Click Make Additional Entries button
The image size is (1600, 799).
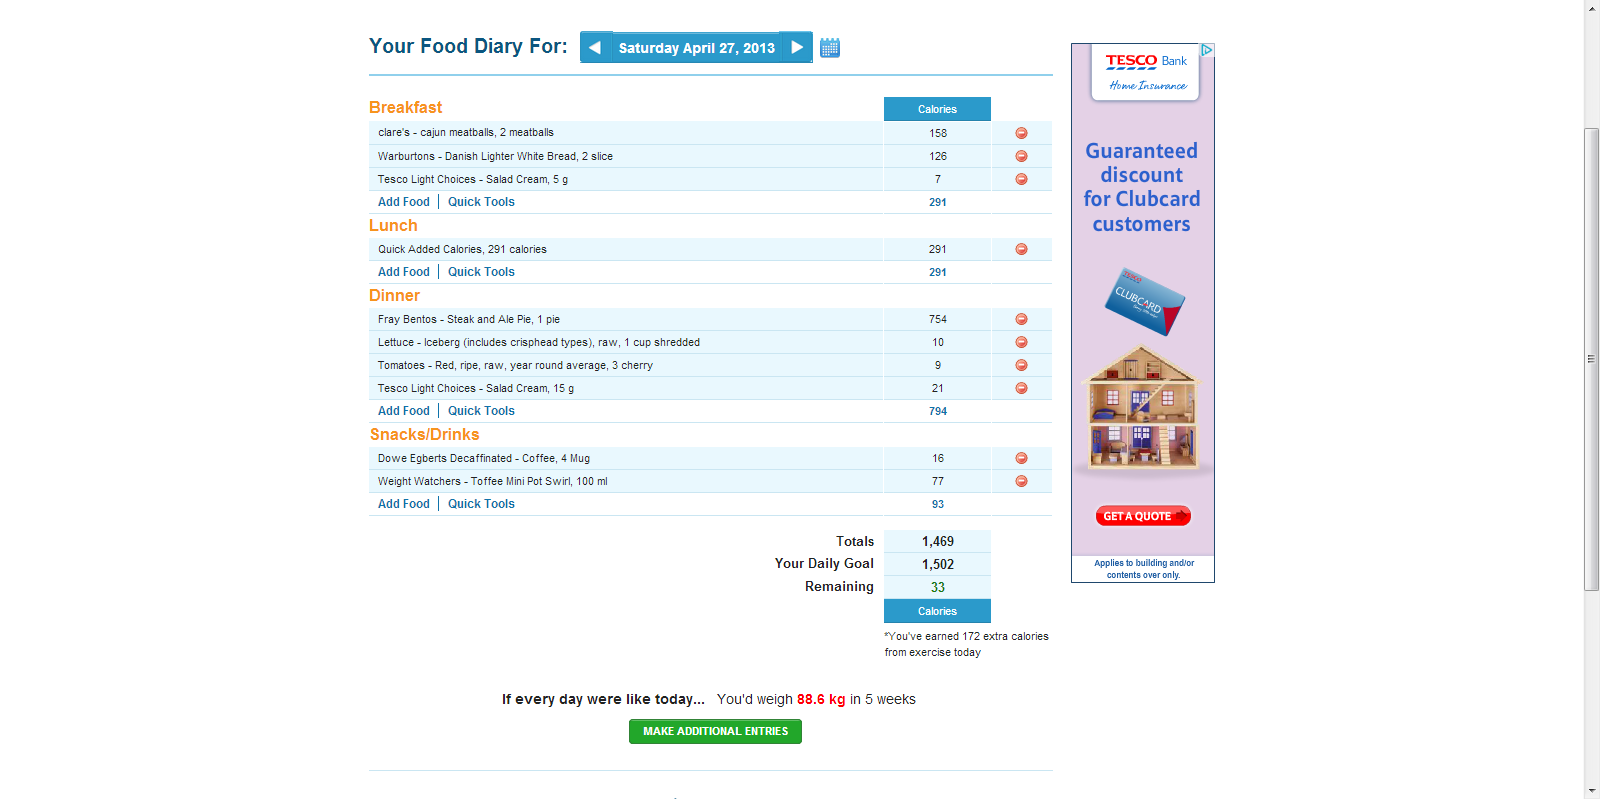tap(715, 731)
